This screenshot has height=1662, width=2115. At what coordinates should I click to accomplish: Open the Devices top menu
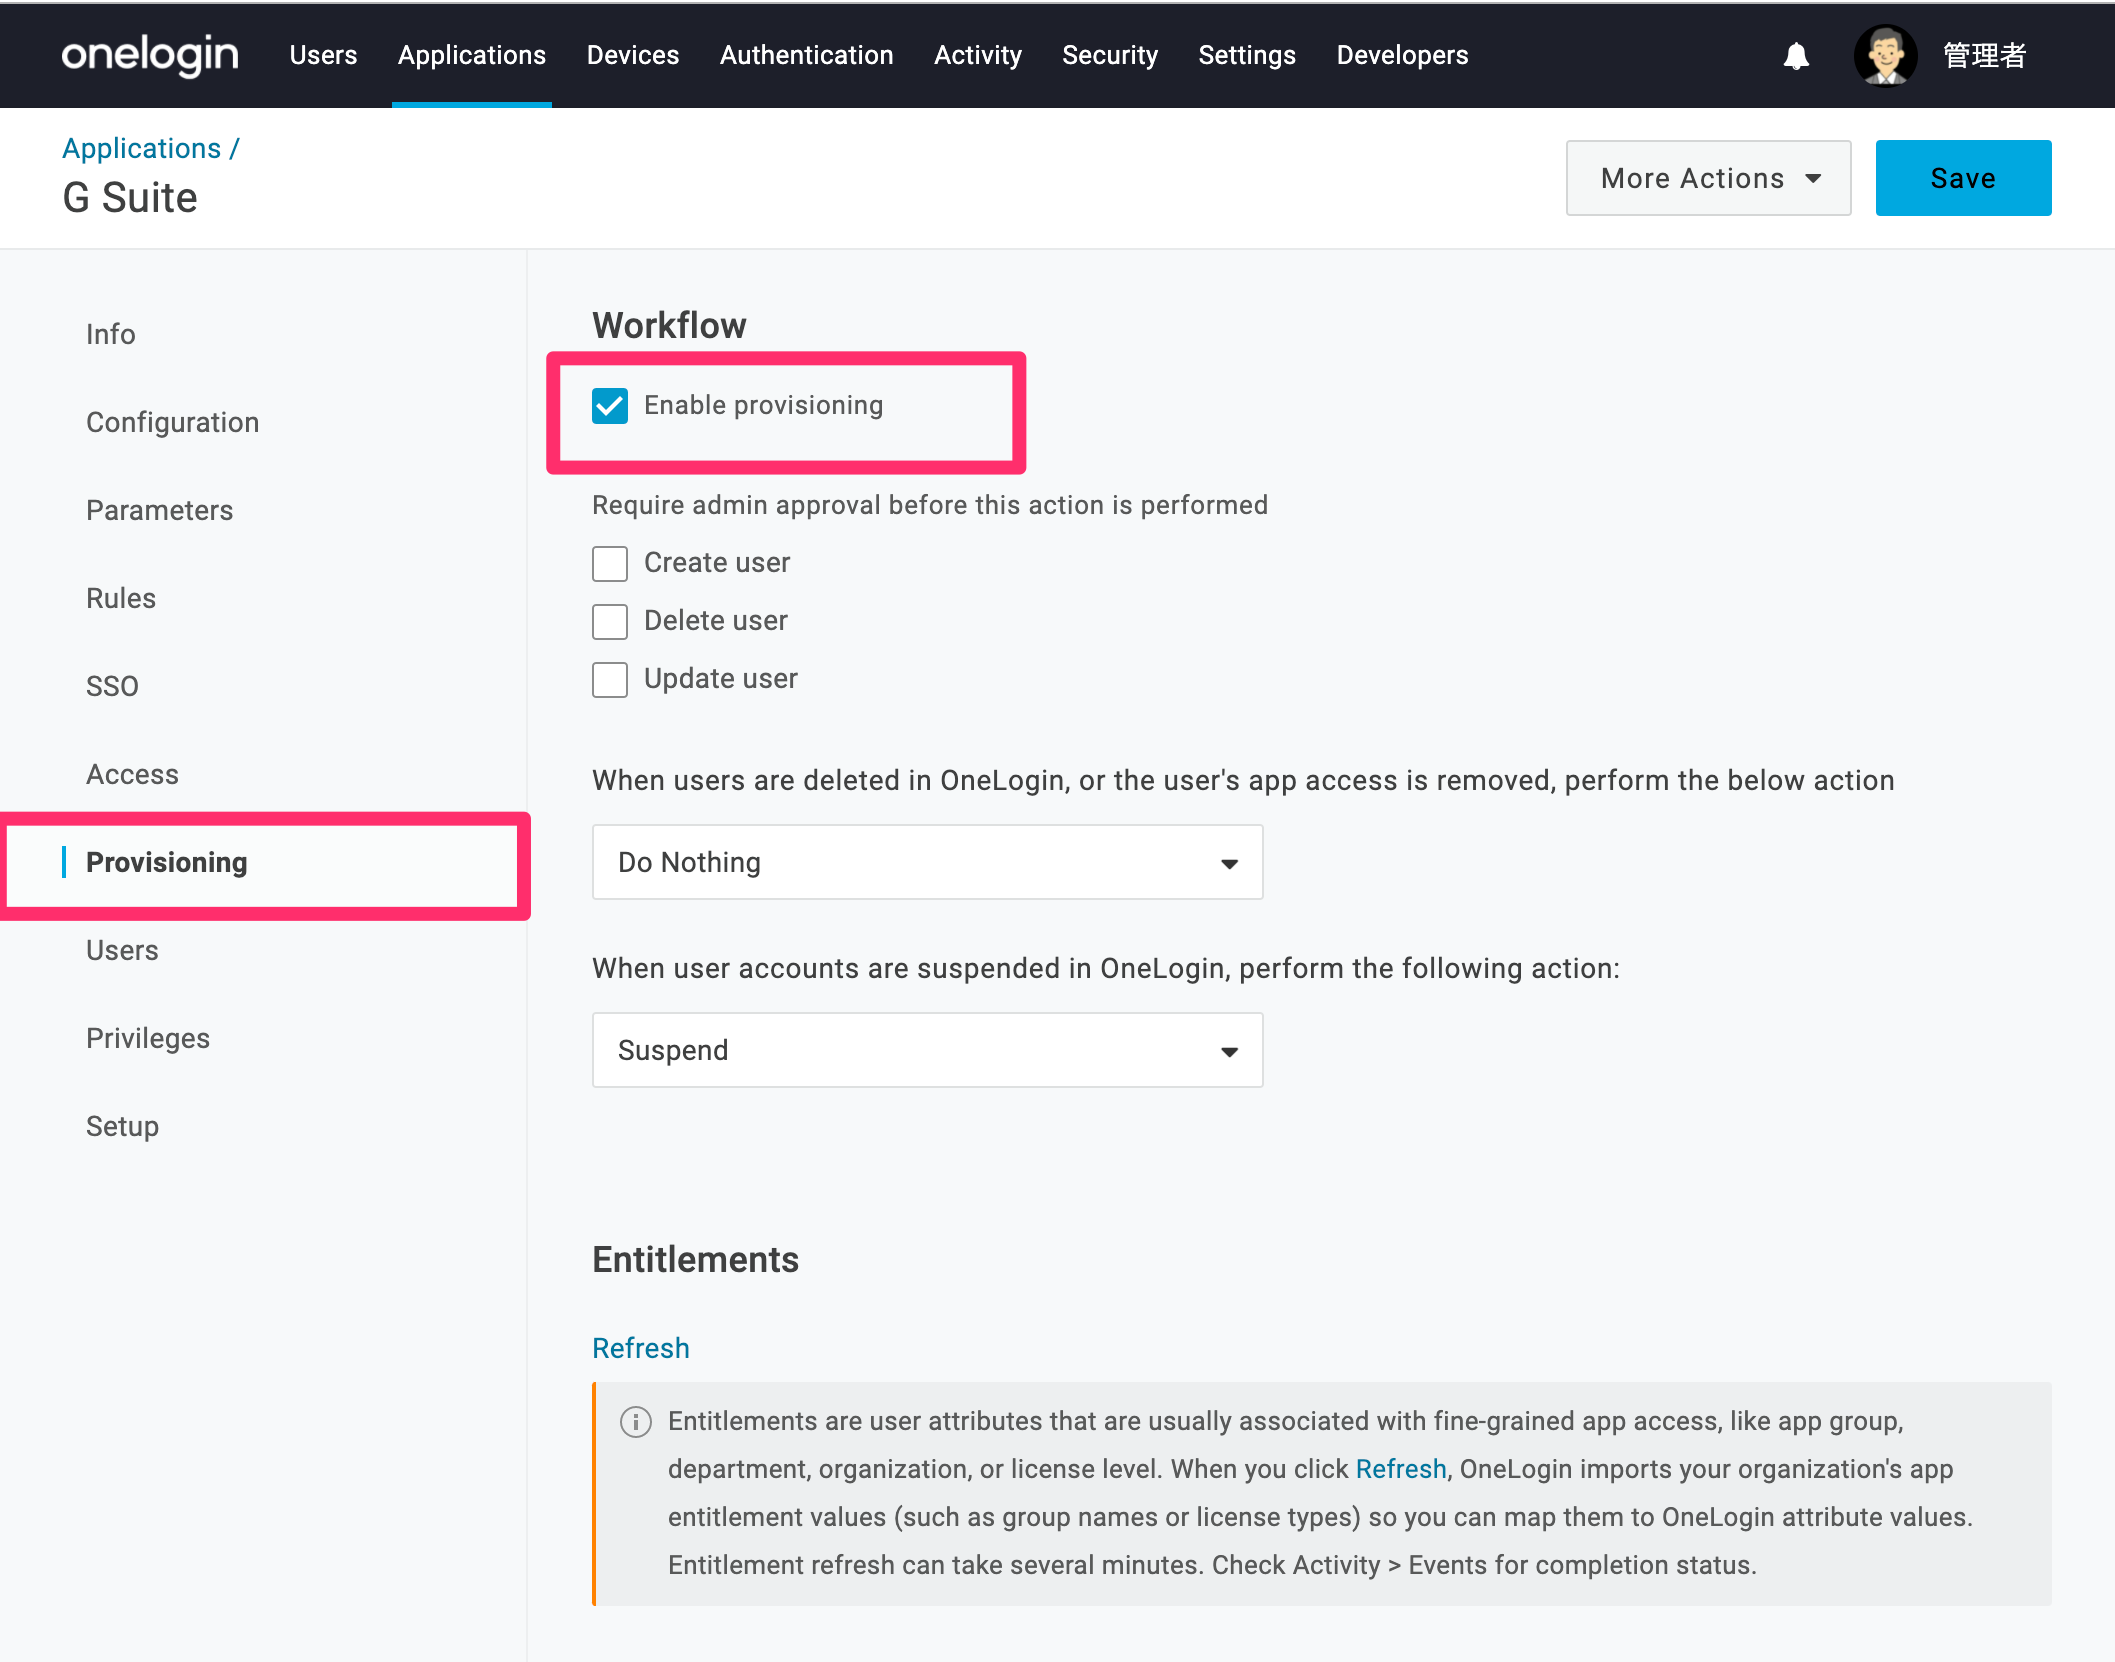(x=633, y=55)
